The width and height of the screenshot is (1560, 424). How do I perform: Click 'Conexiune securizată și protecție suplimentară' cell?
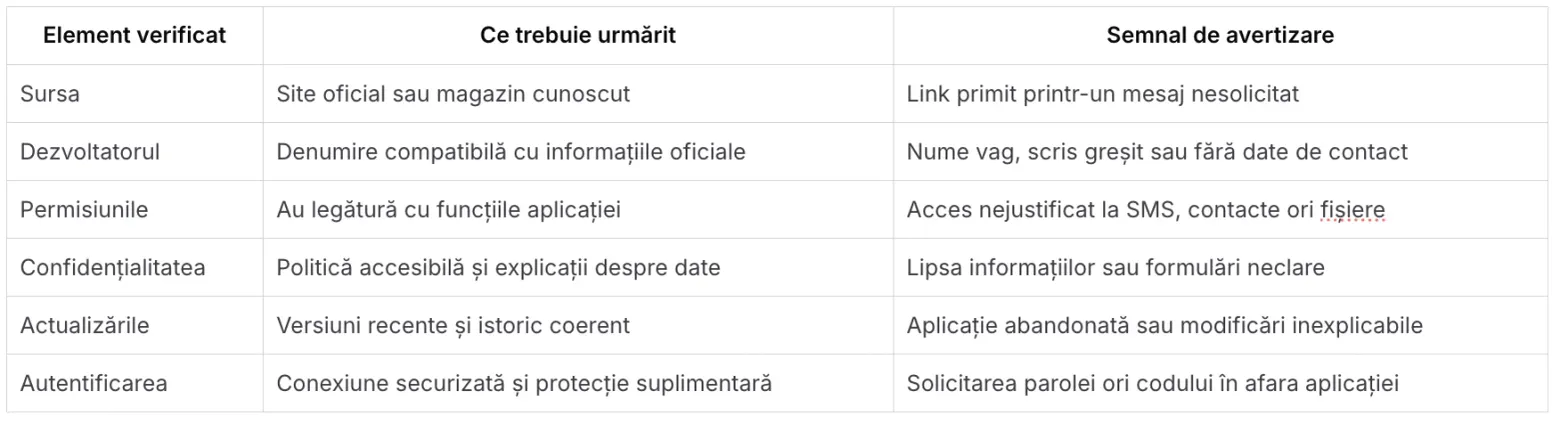[578, 384]
